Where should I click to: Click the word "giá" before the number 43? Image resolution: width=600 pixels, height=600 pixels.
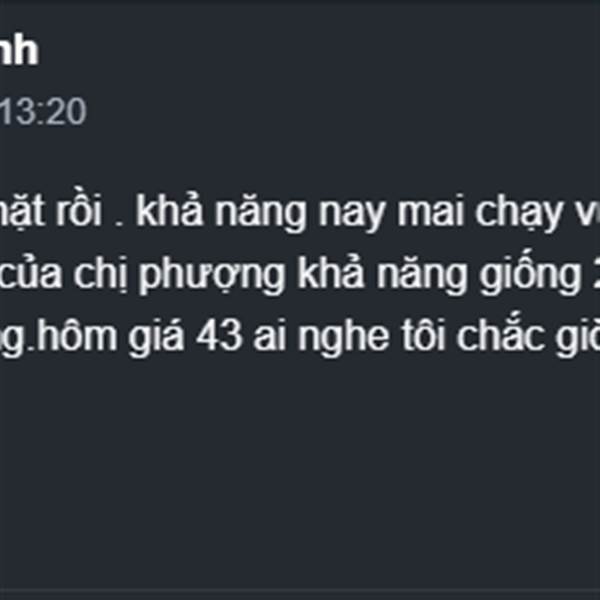[156, 337]
